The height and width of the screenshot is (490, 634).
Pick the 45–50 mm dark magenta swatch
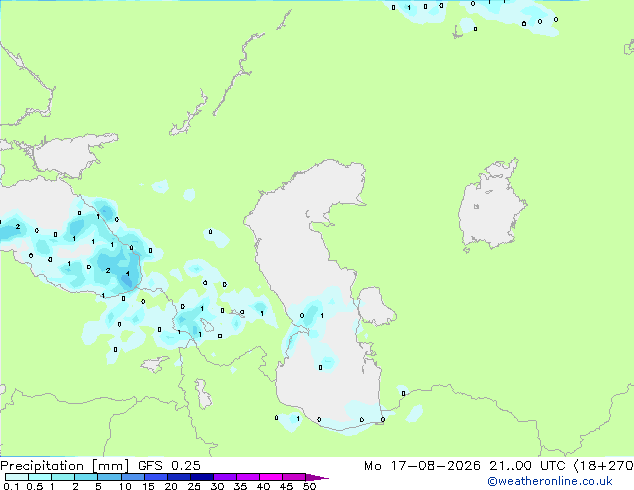(x=294, y=477)
